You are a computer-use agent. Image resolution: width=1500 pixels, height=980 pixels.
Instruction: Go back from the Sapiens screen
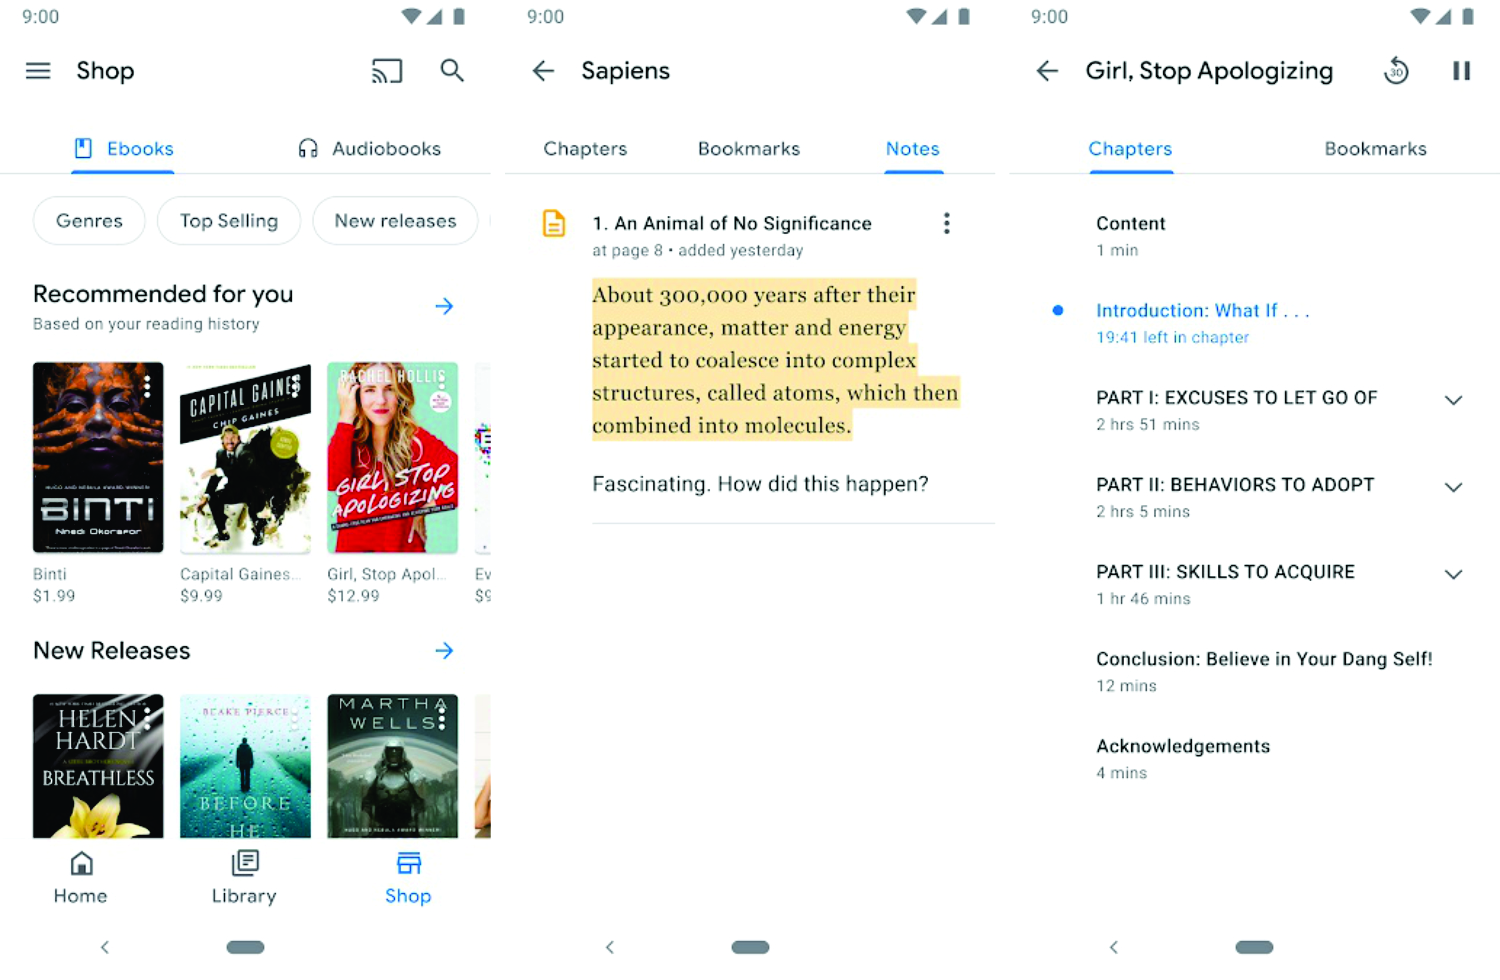543,71
